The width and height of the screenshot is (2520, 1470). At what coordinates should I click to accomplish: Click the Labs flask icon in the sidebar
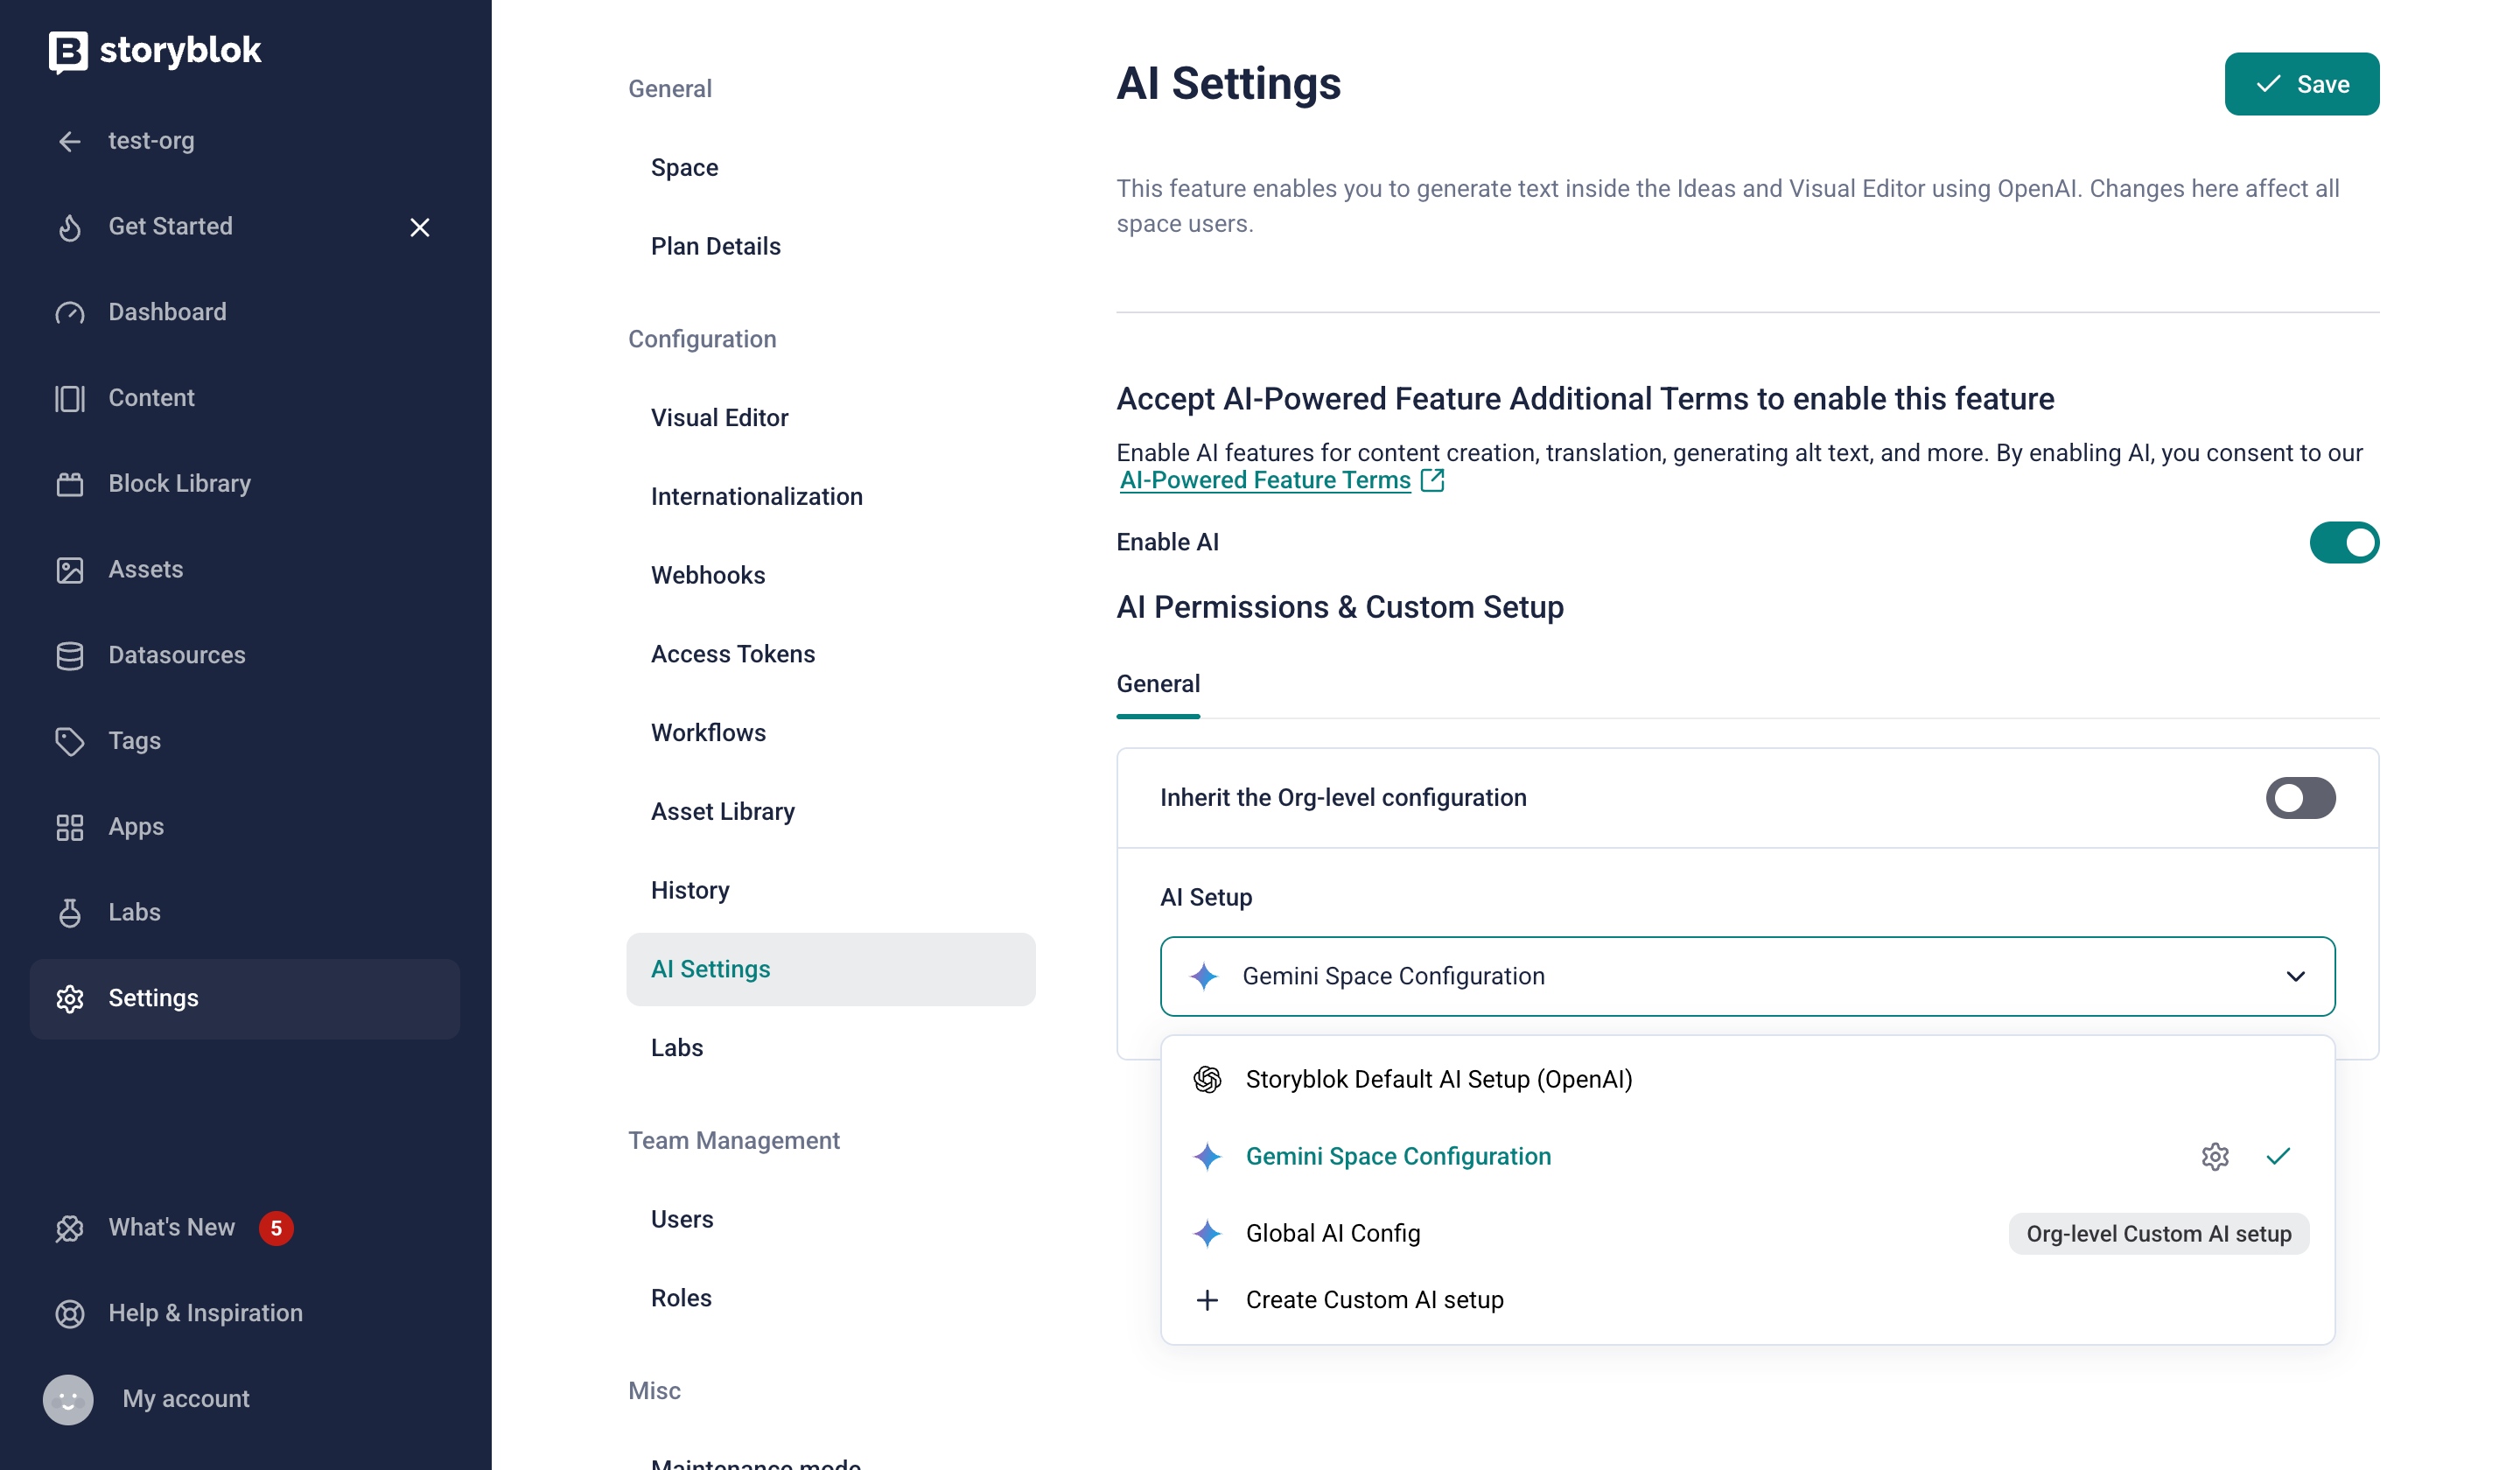[69, 912]
